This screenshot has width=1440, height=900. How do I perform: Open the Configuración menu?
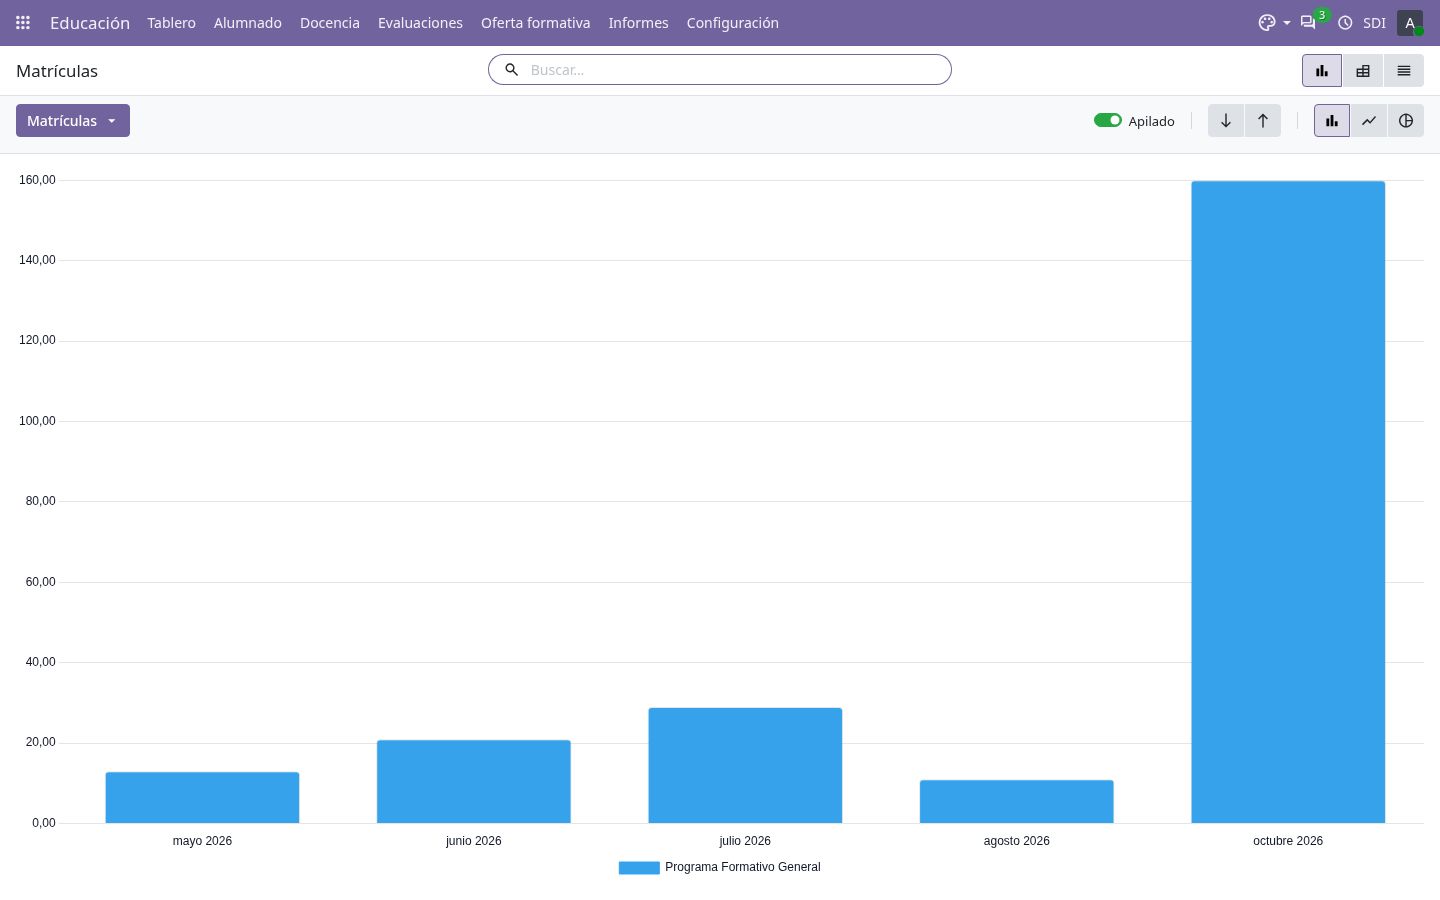click(732, 22)
